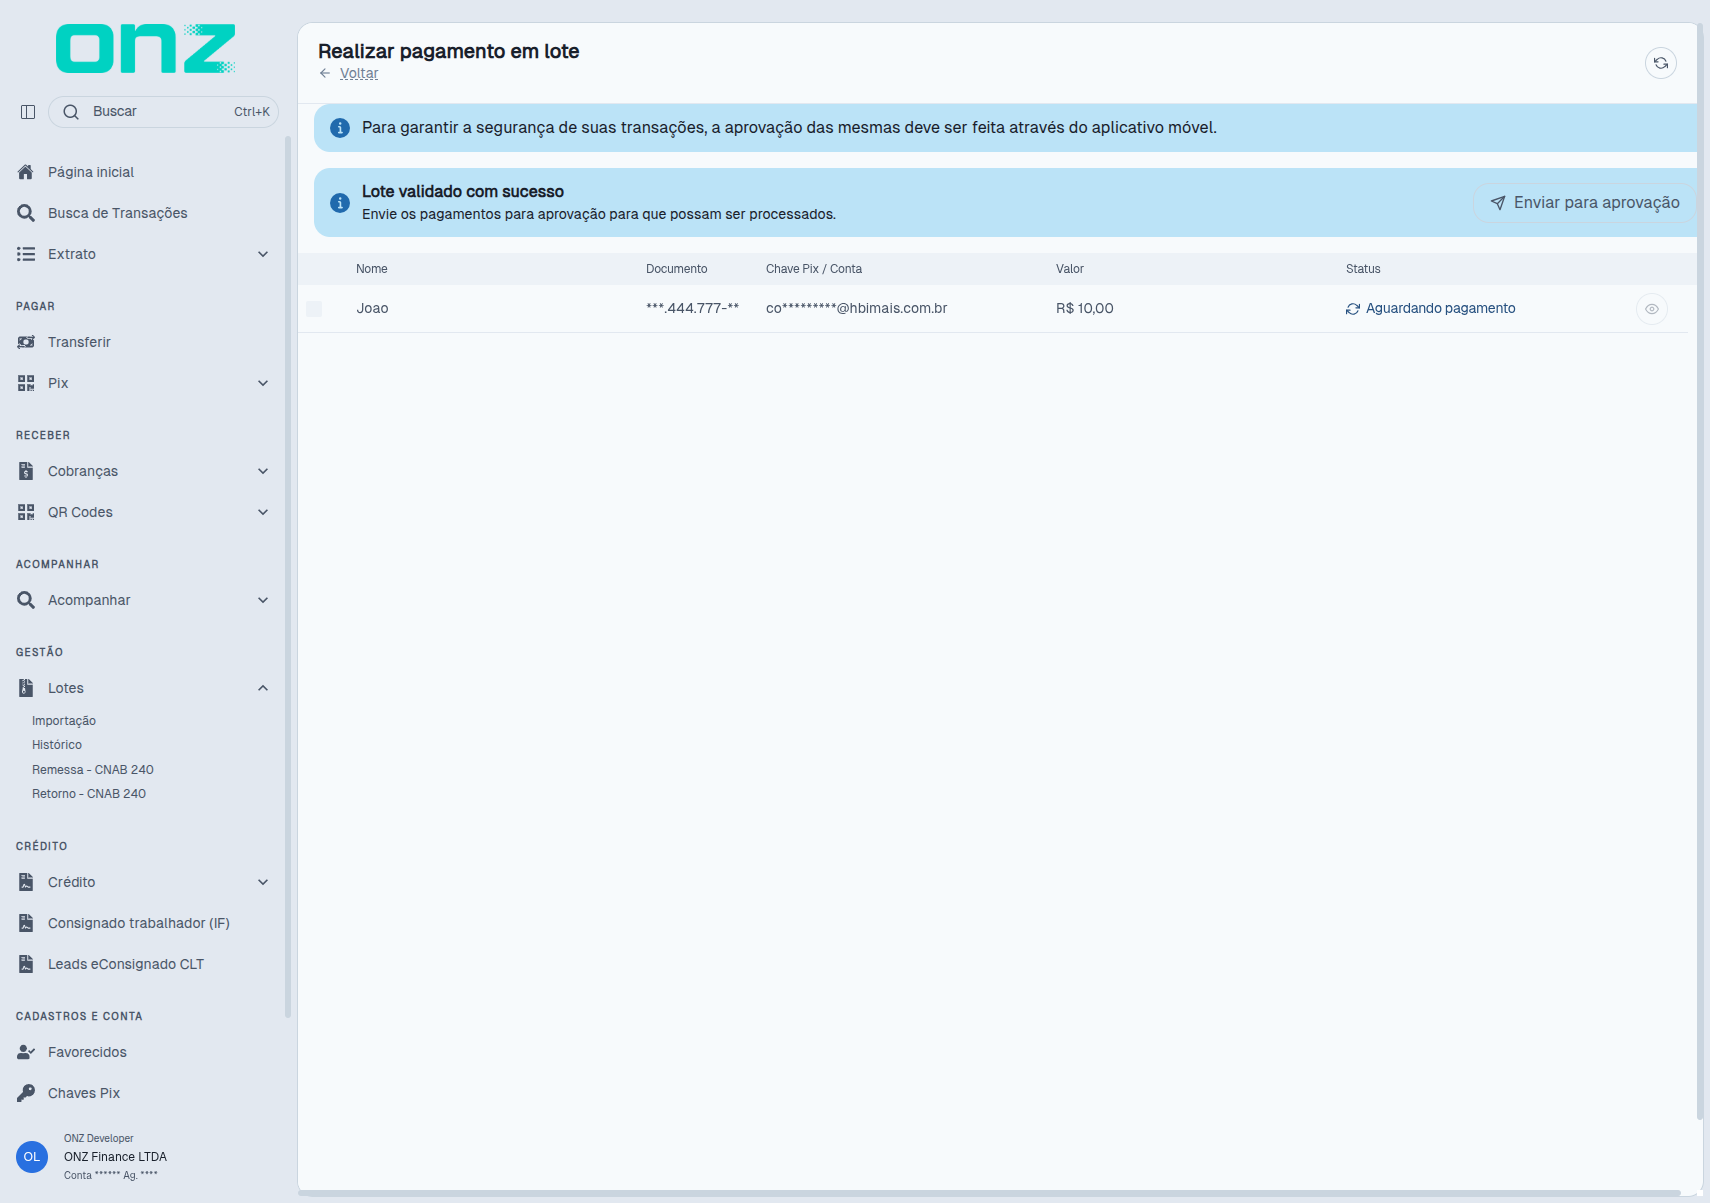Click the Cobranças invoice icon
Viewport: 1710px width, 1203px height.
click(26, 471)
